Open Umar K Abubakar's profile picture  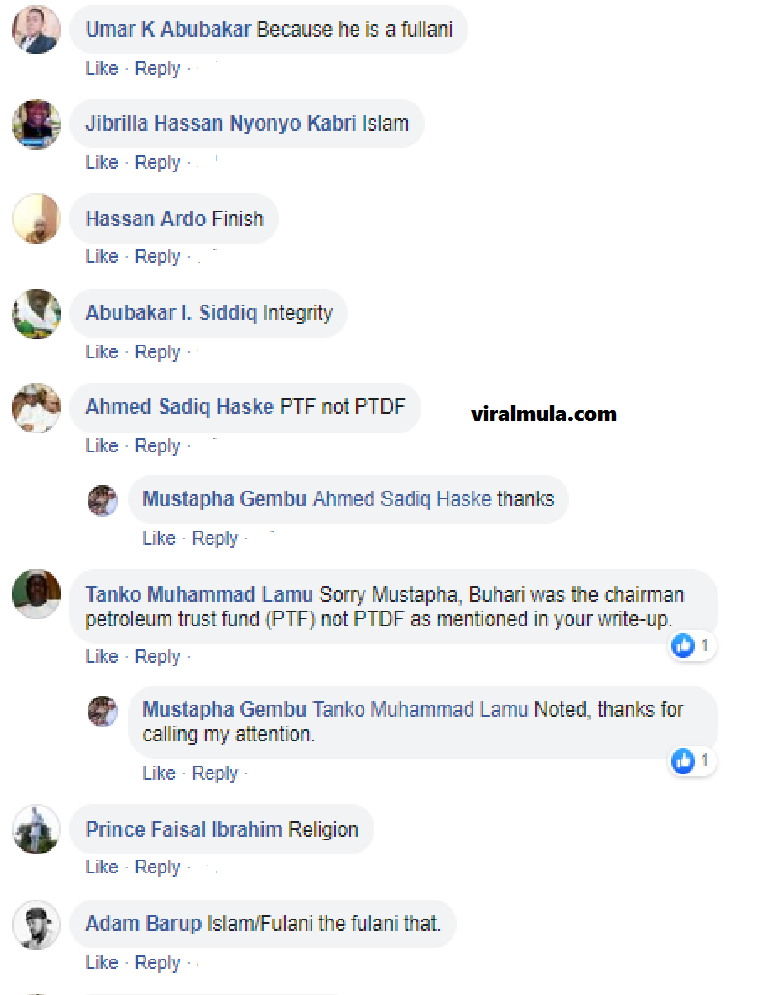coord(36,29)
